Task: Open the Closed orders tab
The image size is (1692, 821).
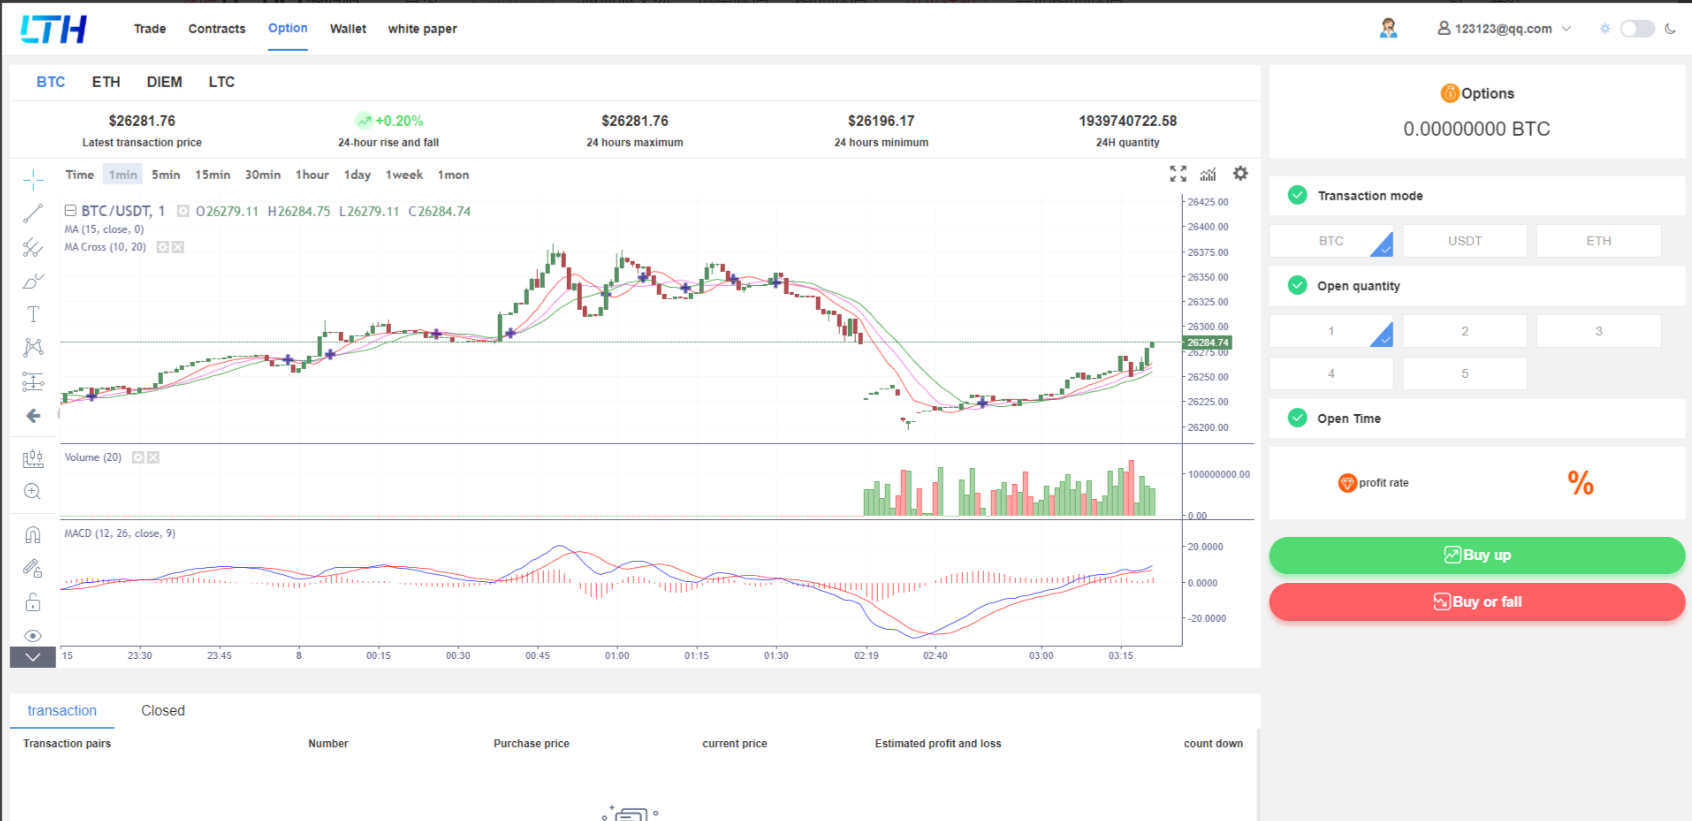Action: pos(163,711)
